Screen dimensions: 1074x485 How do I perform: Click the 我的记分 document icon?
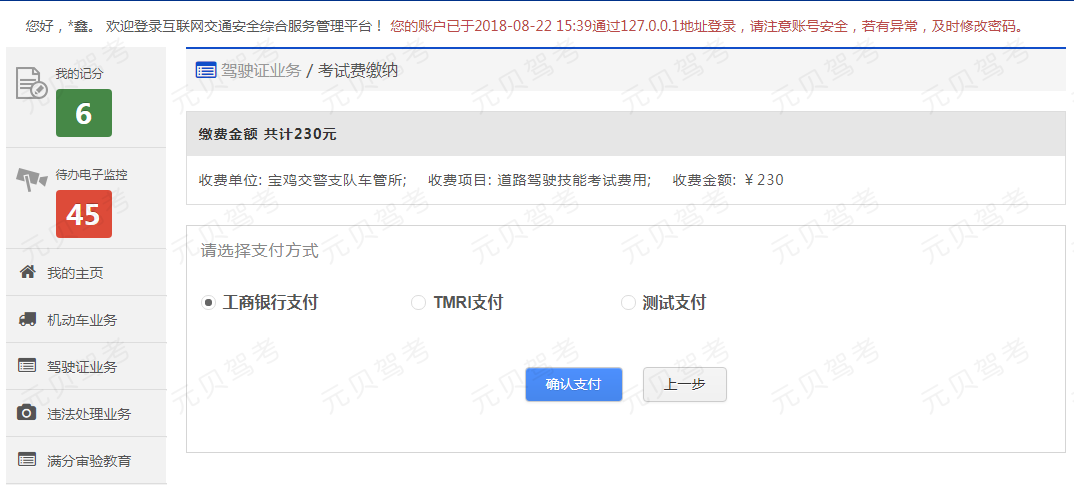(32, 84)
